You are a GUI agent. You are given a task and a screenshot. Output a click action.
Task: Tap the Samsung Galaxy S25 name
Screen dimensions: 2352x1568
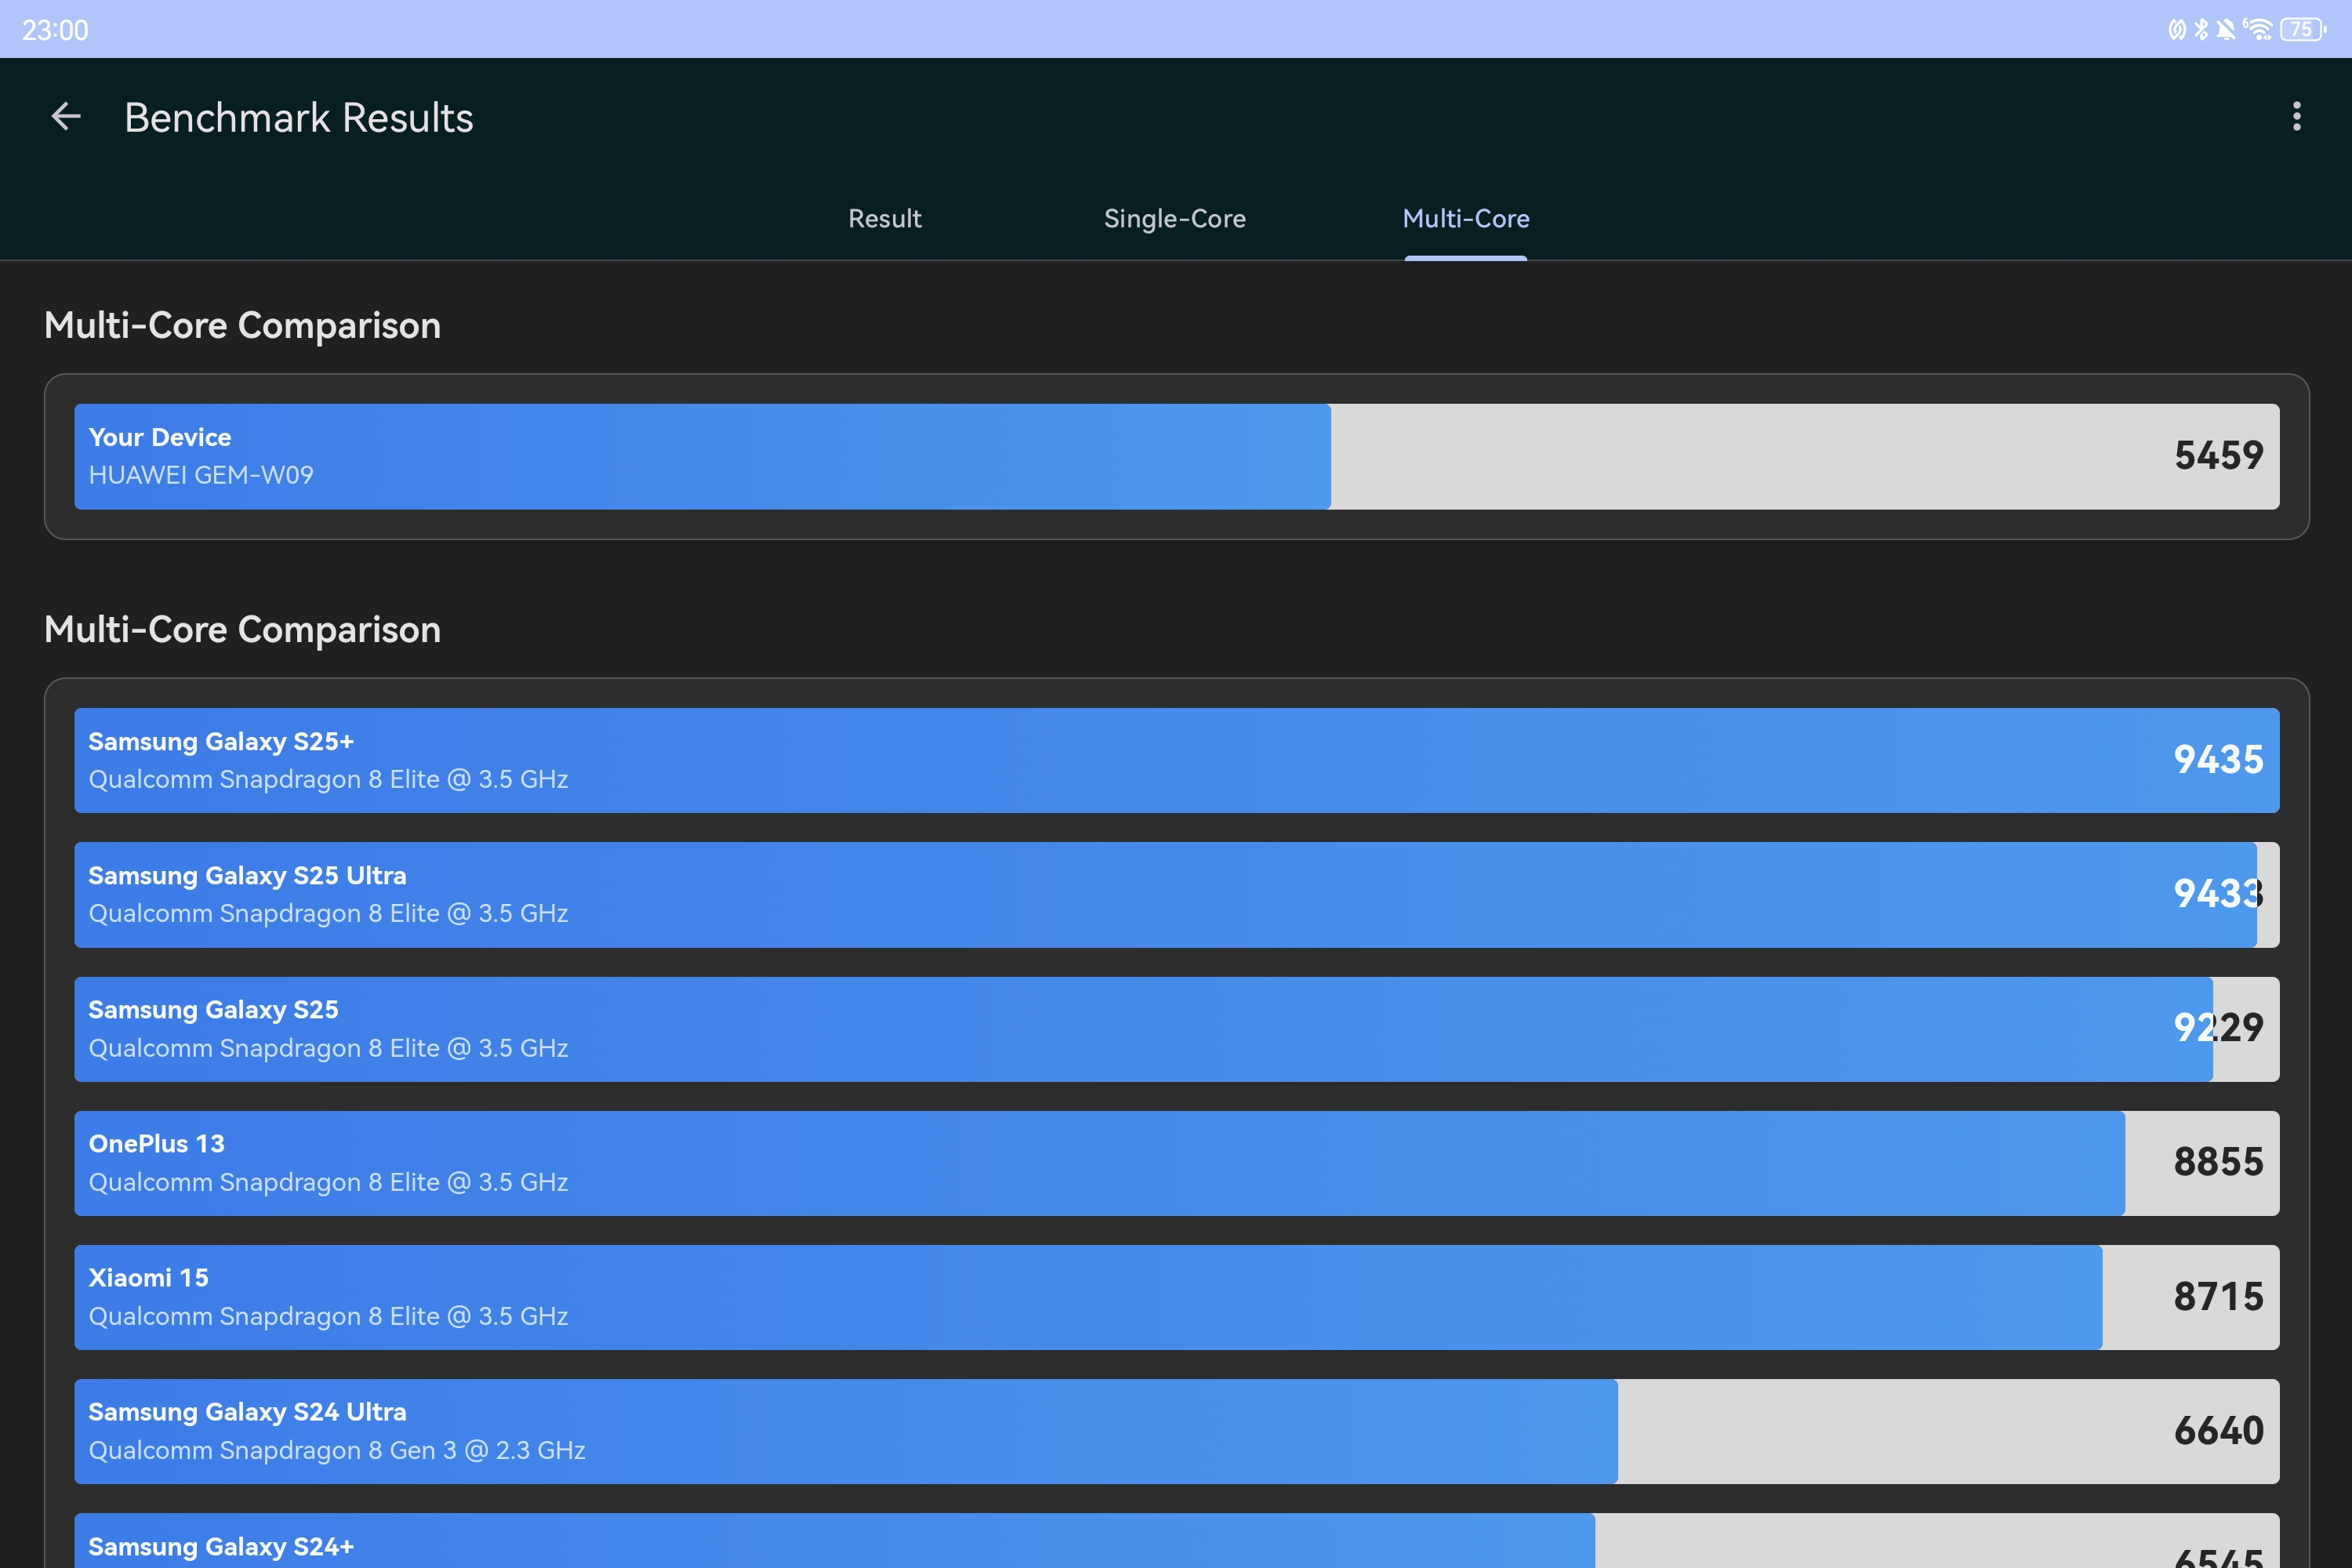(213, 1010)
